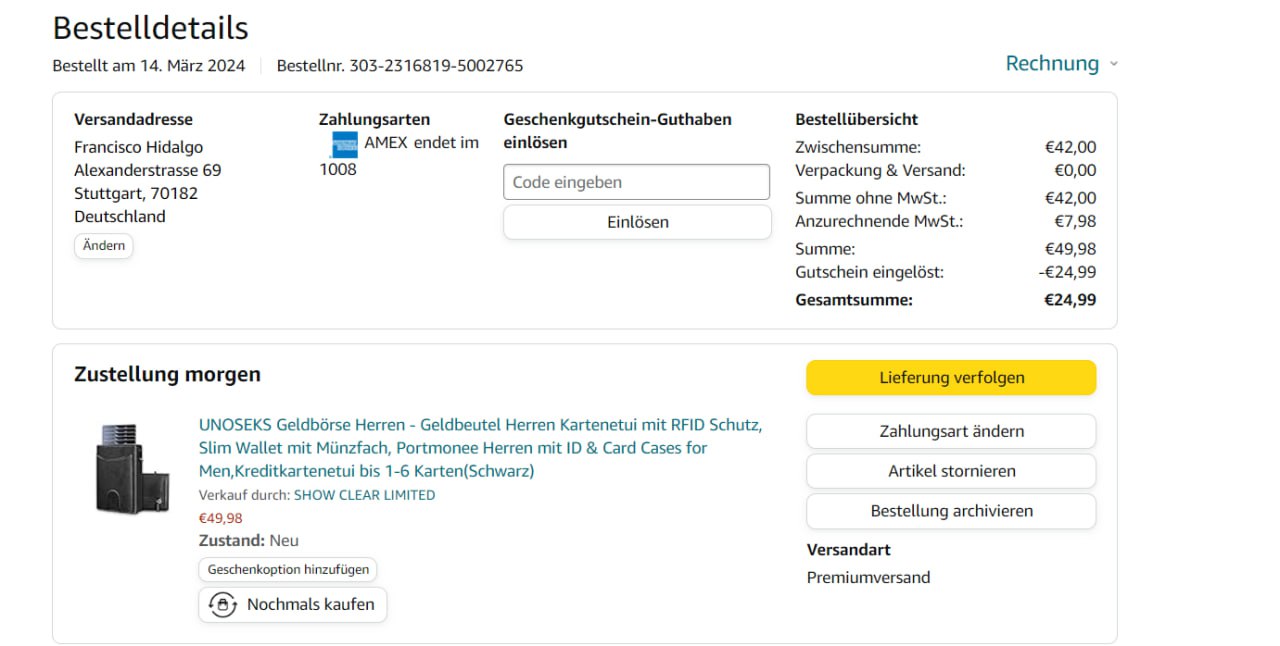Click the Gutschein eingelöst value -€24,99
This screenshot has height=646, width=1280.
pos(1067,272)
